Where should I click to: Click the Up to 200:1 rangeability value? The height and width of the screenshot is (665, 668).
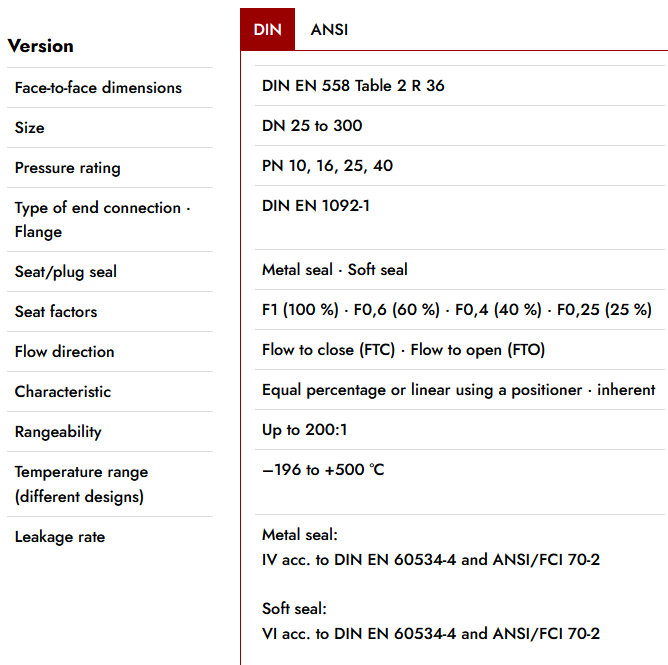pyautogui.click(x=305, y=430)
